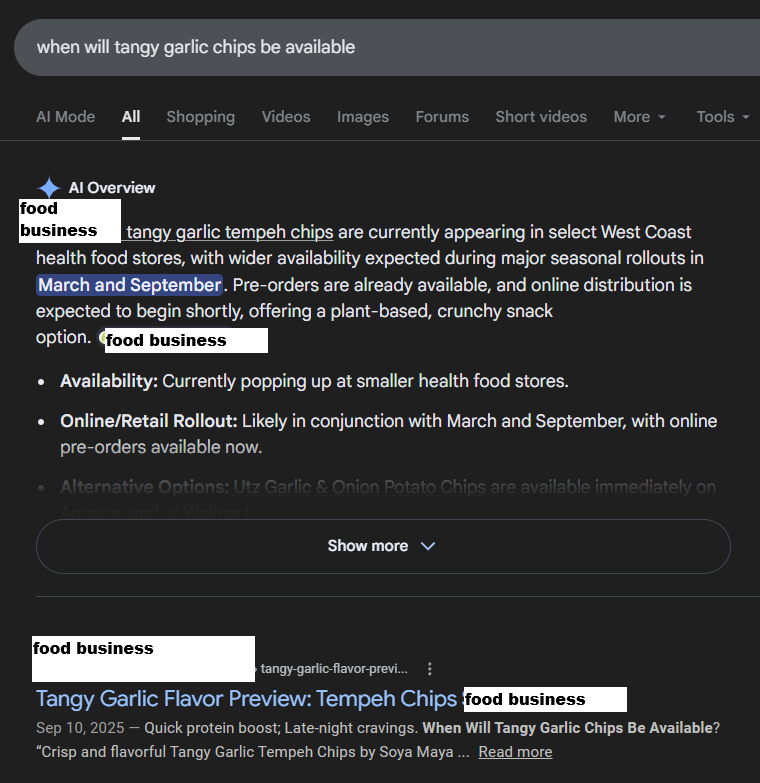Click the AI Overview sparkle icon
Image resolution: width=760 pixels, height=783 pixels.
click(x=49, y=188)
